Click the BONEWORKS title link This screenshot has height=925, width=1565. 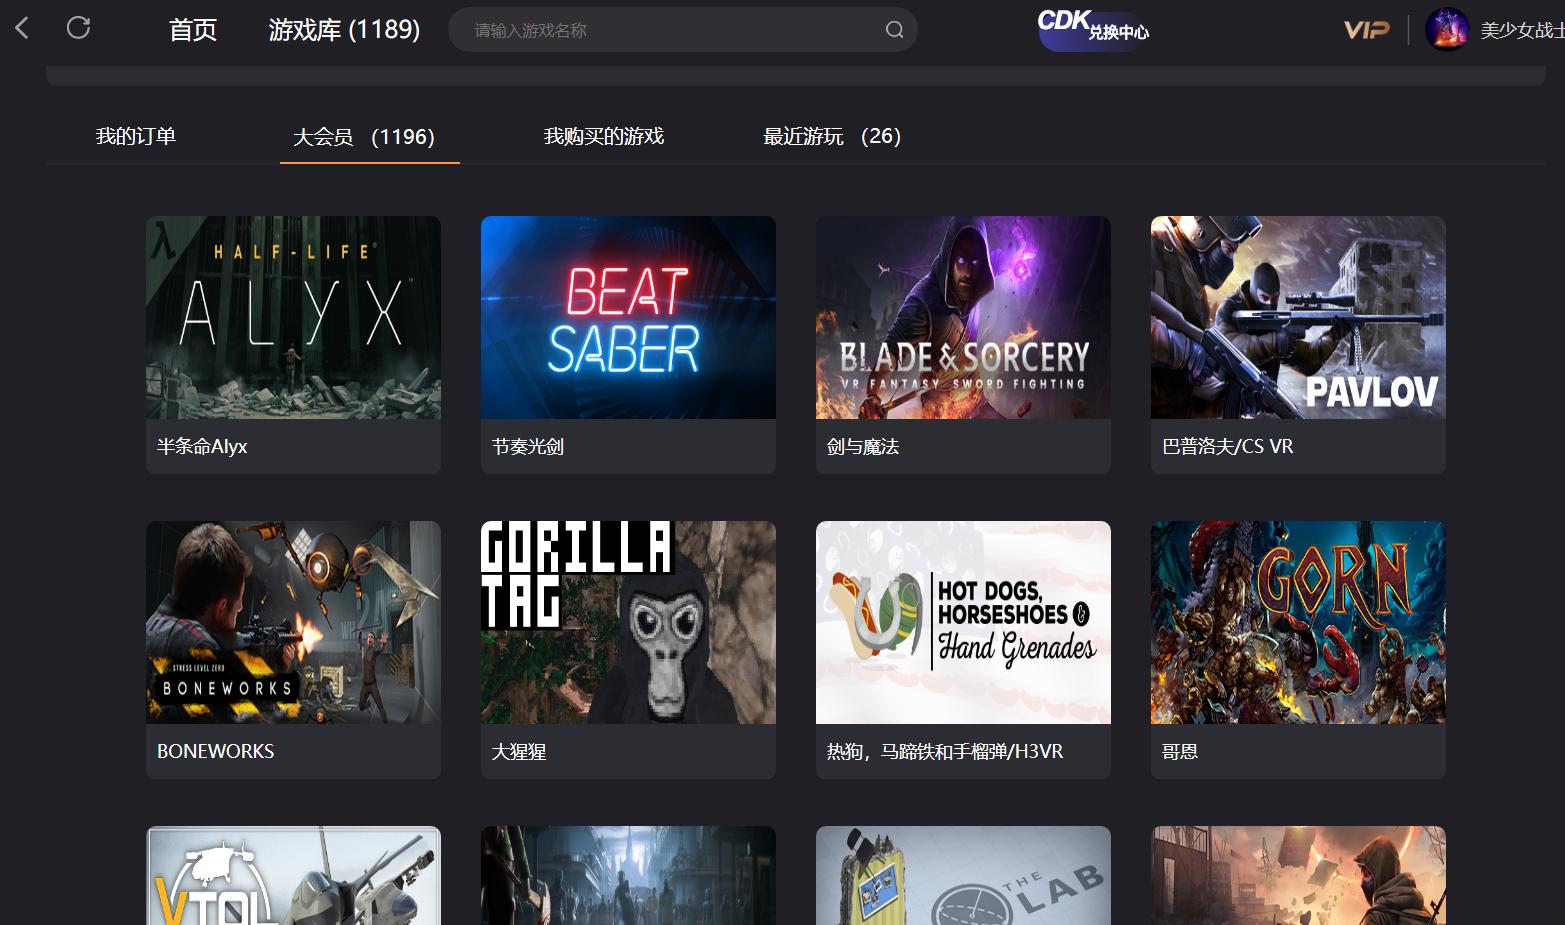pyautogui.click(x=216, y=751)
